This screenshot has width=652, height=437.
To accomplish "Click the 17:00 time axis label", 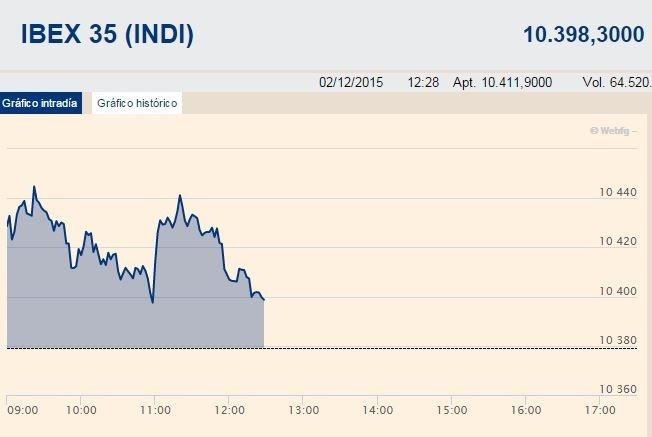I will 600,410.
